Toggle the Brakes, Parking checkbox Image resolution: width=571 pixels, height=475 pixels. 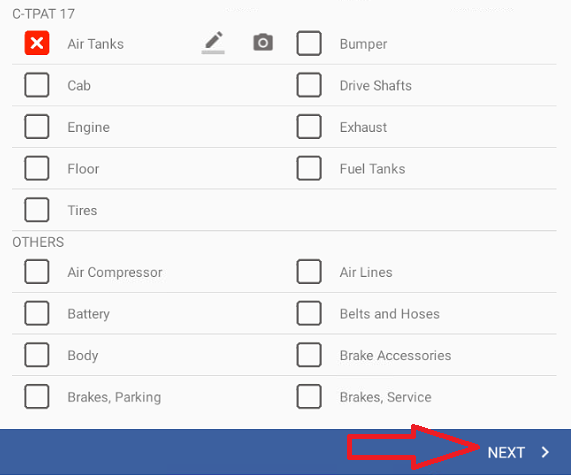pos(37,396)
